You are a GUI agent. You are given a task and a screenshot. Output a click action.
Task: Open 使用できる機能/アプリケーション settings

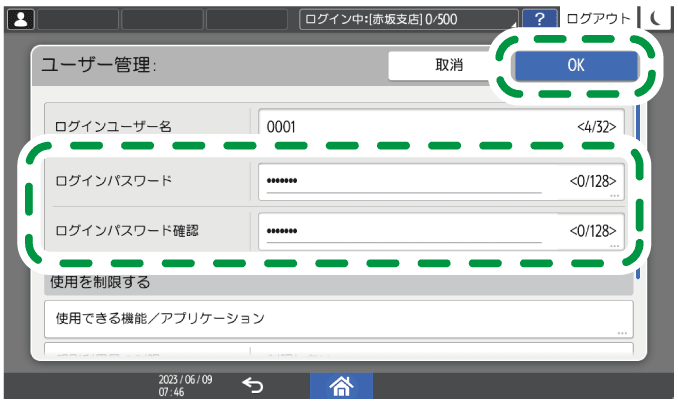pos(339,319)
